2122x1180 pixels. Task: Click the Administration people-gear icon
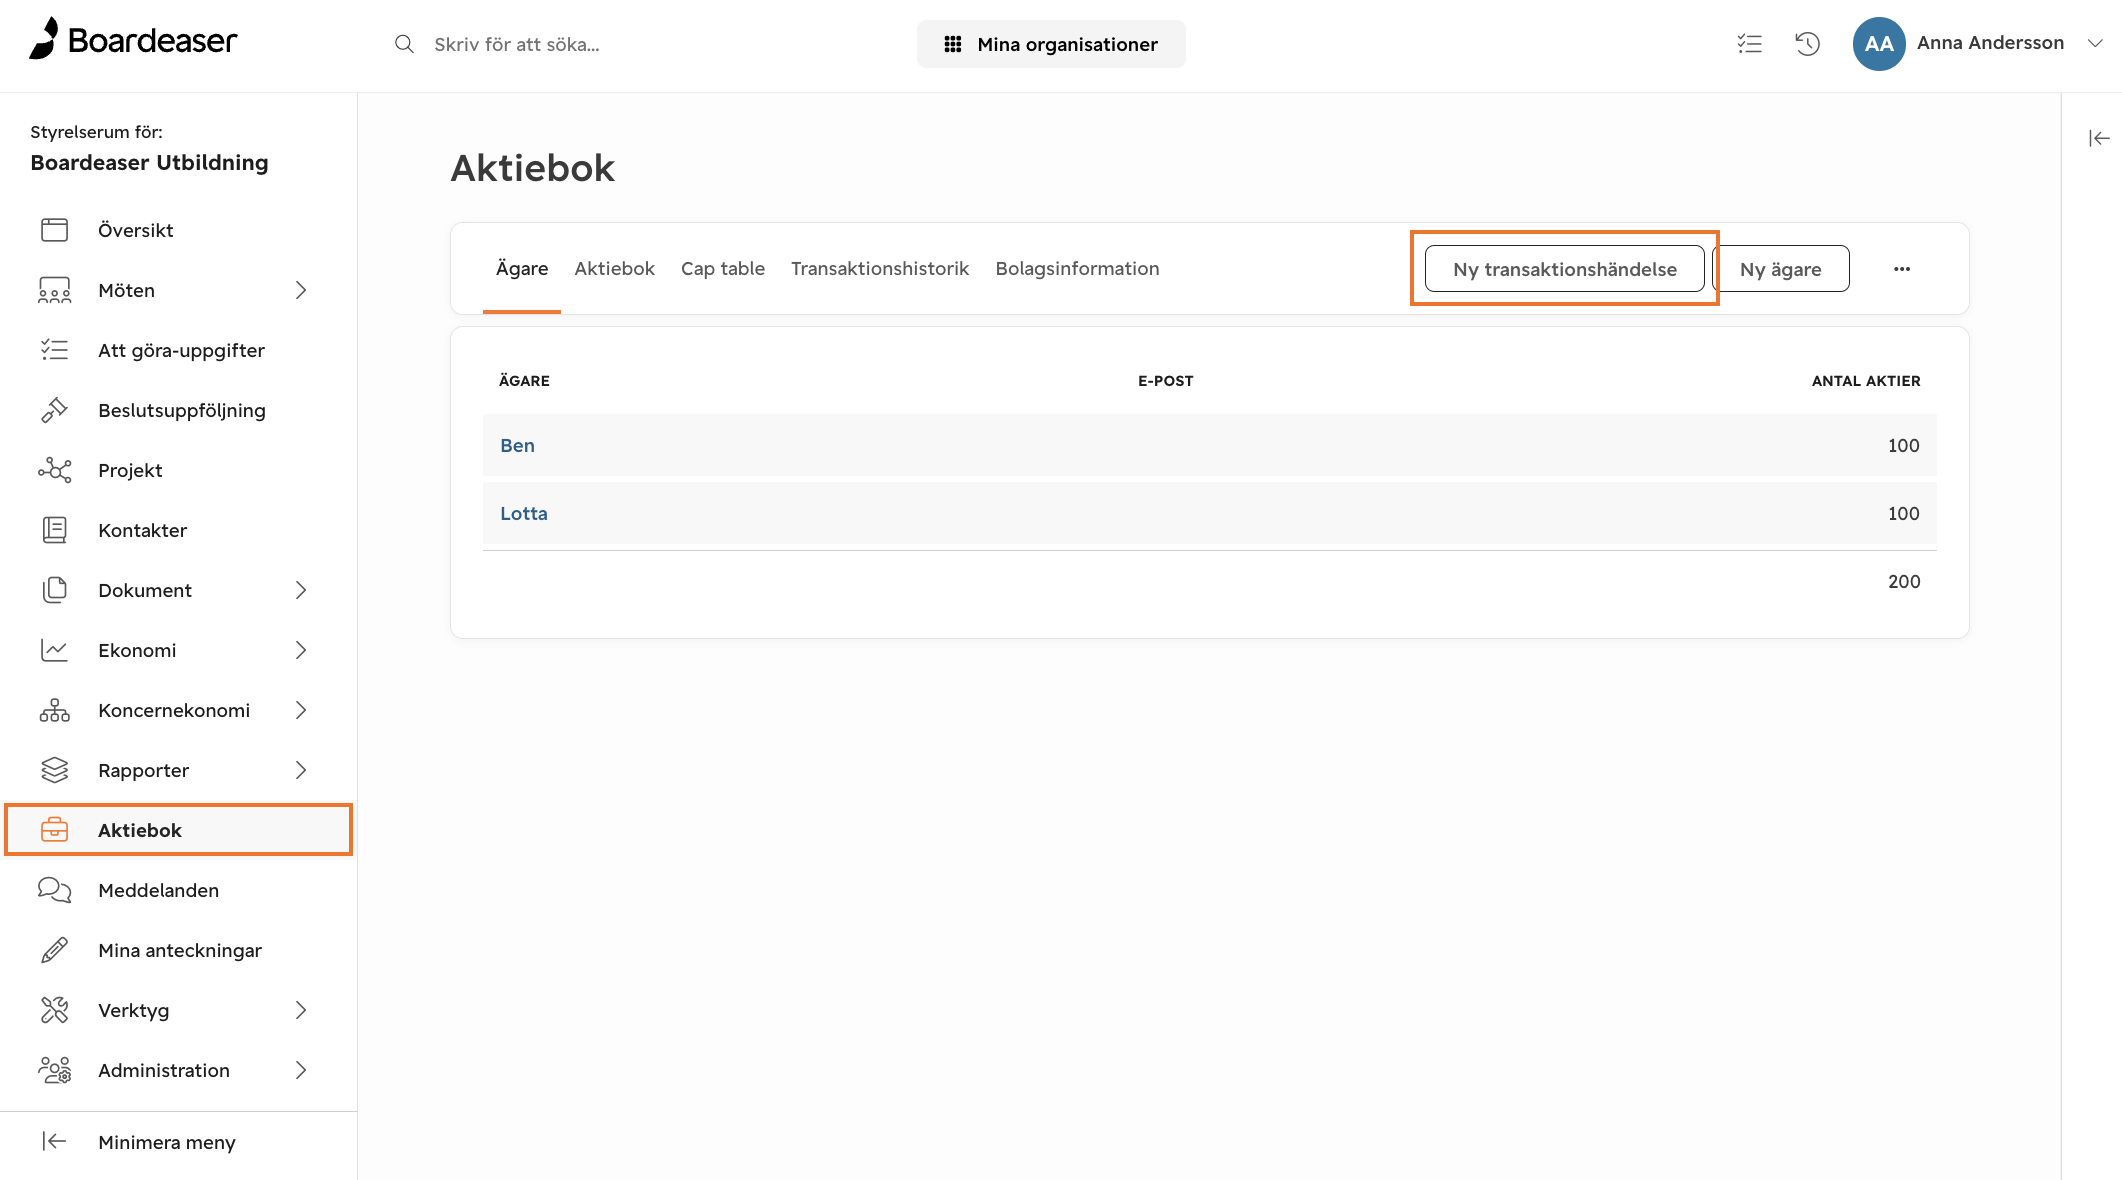55,1070
